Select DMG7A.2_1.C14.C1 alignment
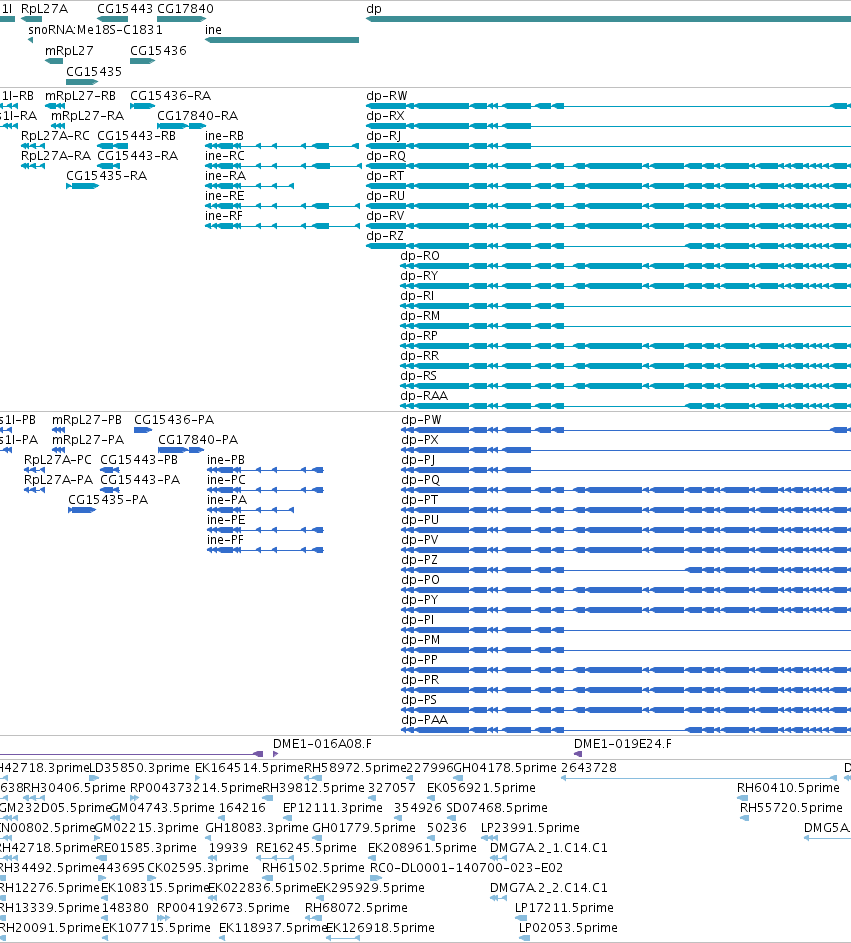Viewport: 851px width, 943px height. click(549, 848)
